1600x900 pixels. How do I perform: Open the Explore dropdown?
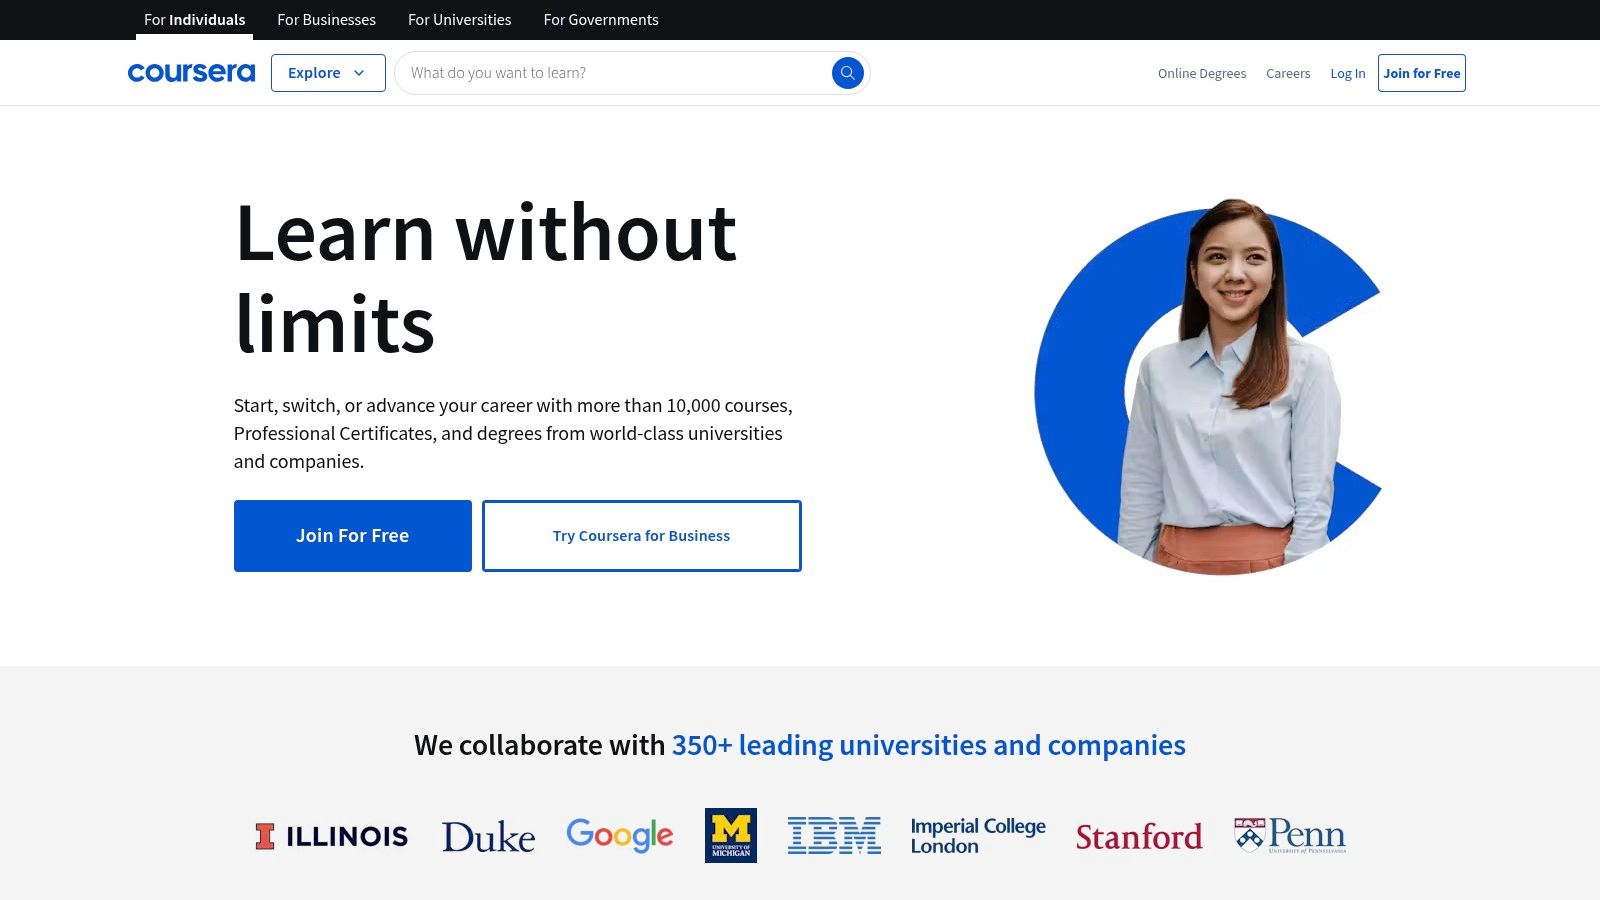click(x=328, y=72)
